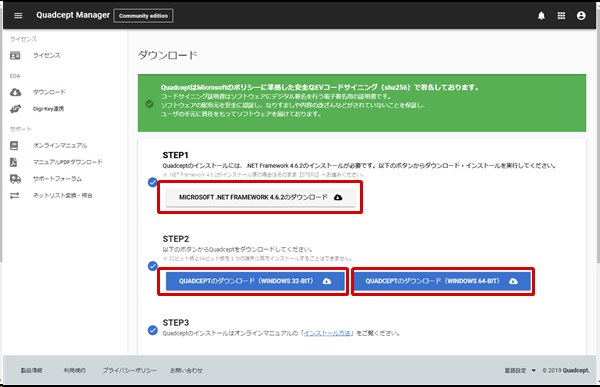Download Quadcept for Windows 32-bit
Viewport: 600px width, 387px height.
(255, 281)
